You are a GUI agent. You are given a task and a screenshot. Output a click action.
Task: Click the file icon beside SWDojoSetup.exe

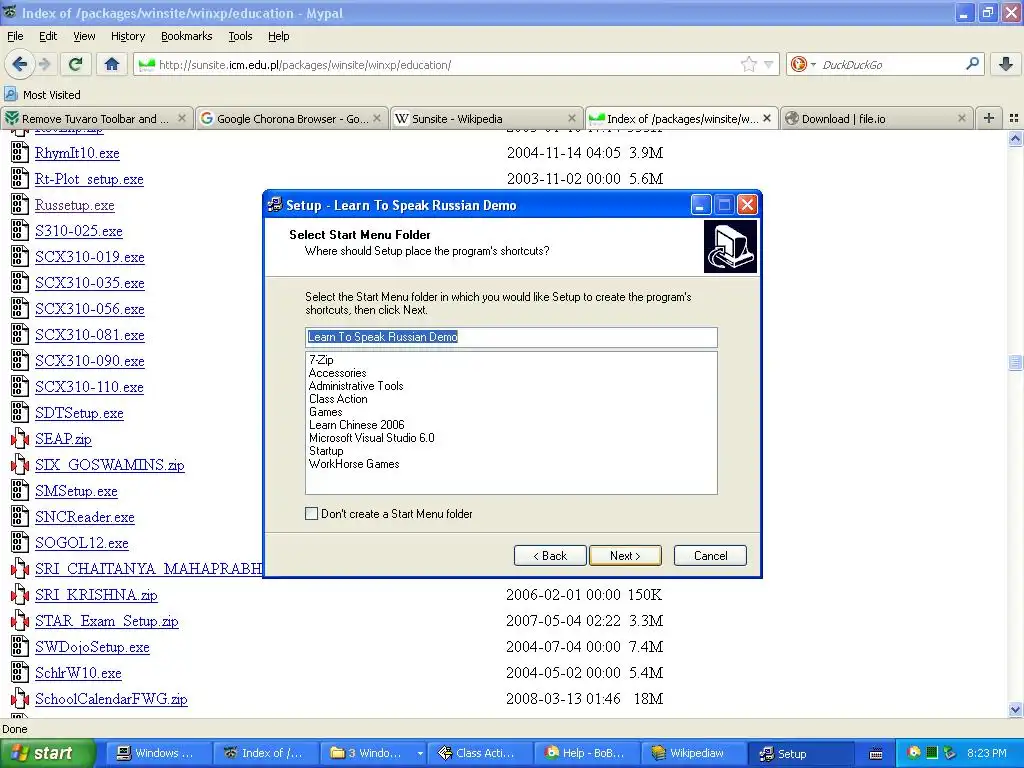(20, 647)
